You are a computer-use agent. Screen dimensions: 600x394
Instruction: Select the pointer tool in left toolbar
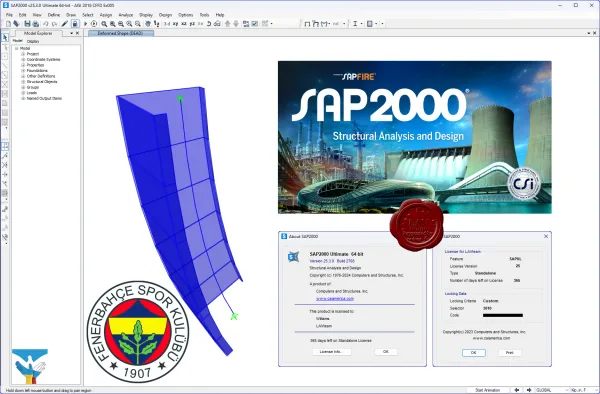[x=5, y=37]
